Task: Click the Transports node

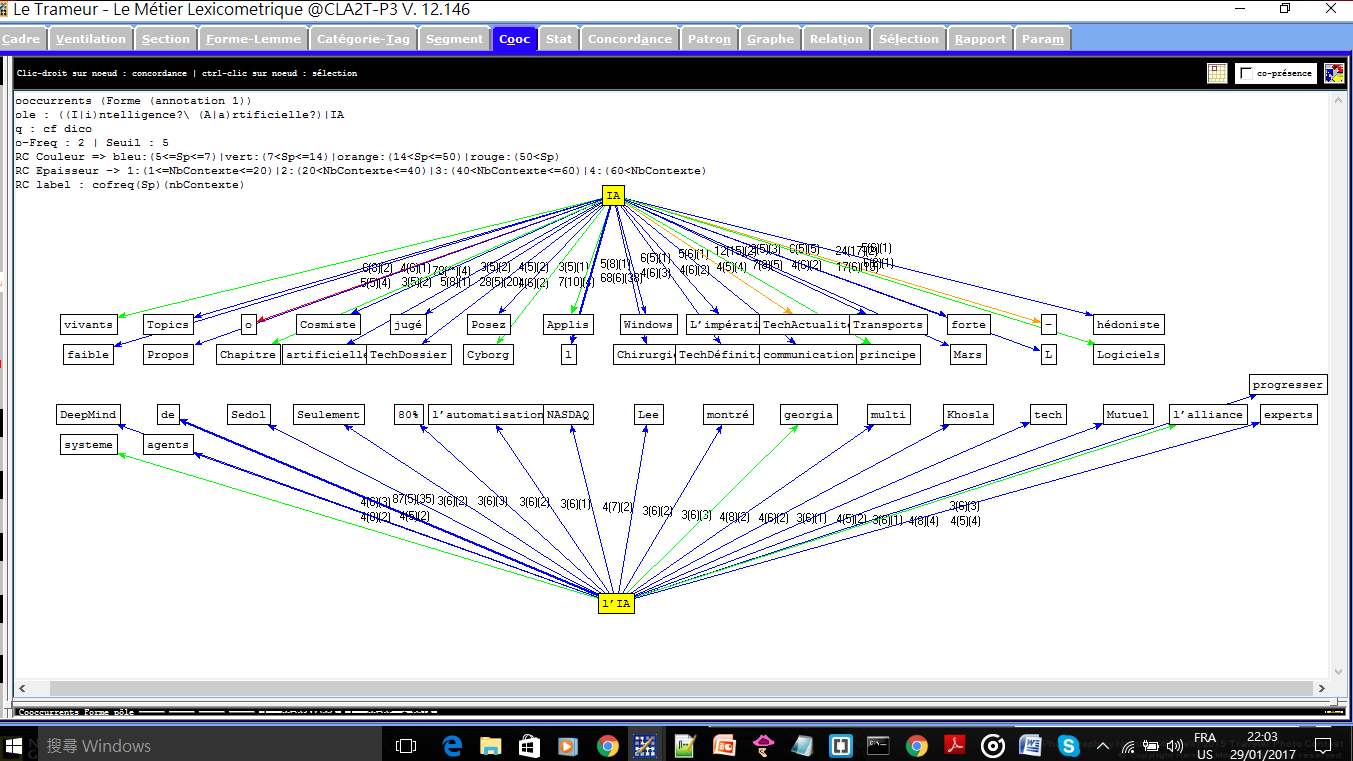Action: click(888, 325)
